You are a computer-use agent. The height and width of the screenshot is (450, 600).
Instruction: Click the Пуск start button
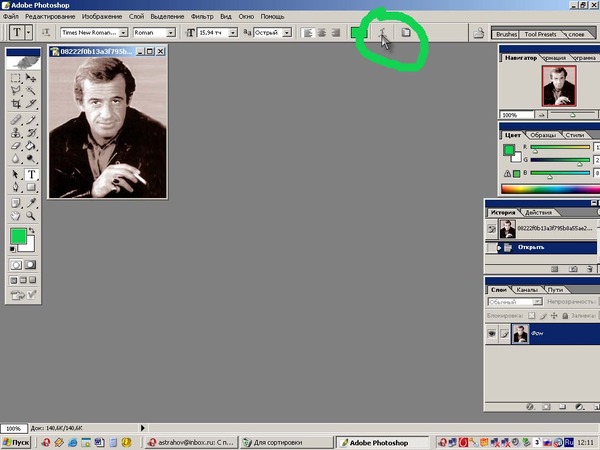(16, 443)
